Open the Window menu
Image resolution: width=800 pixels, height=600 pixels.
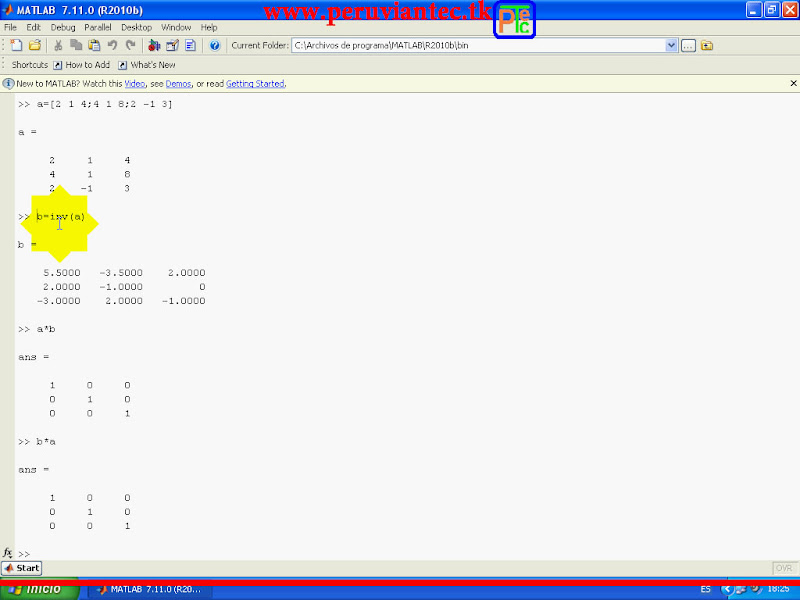pyautogui.click(x=176, y=27)
